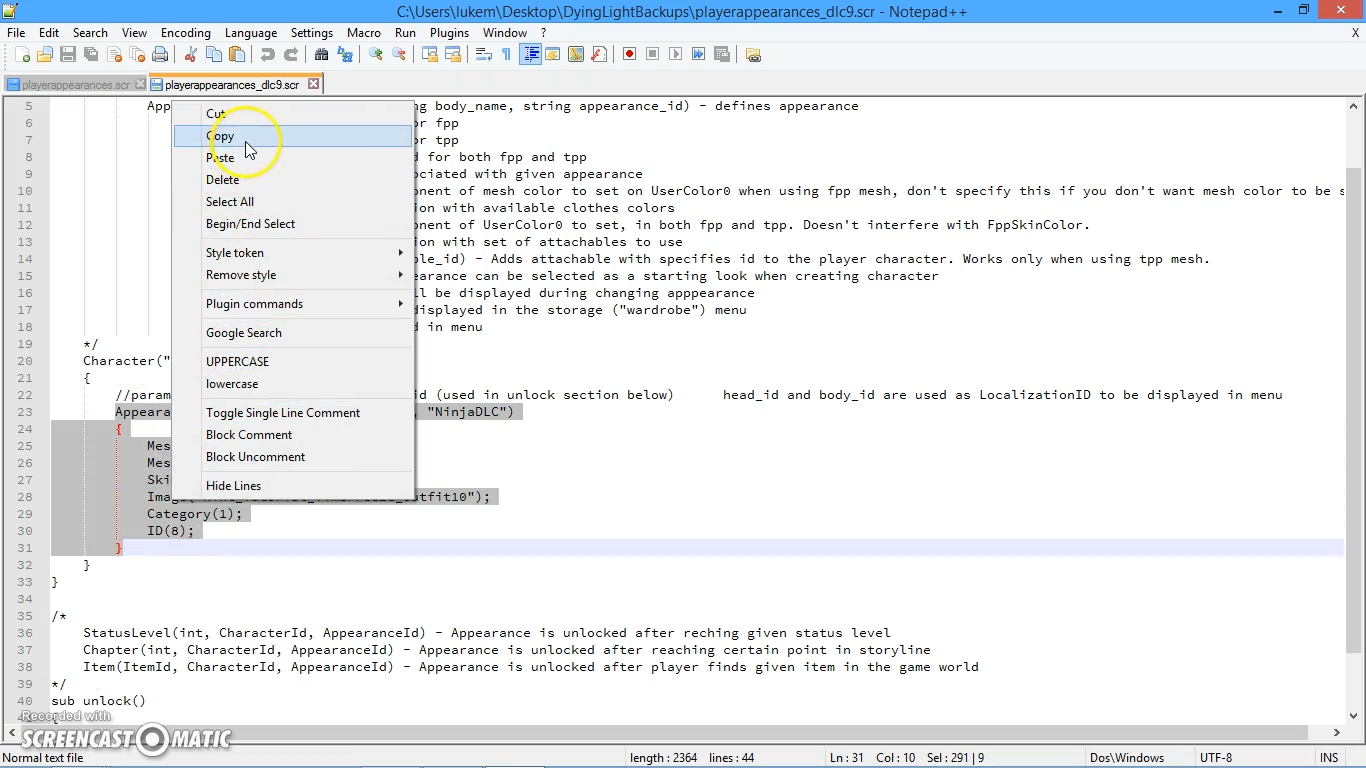
Task: Open the Plugins menu
Action: [449, 33]
